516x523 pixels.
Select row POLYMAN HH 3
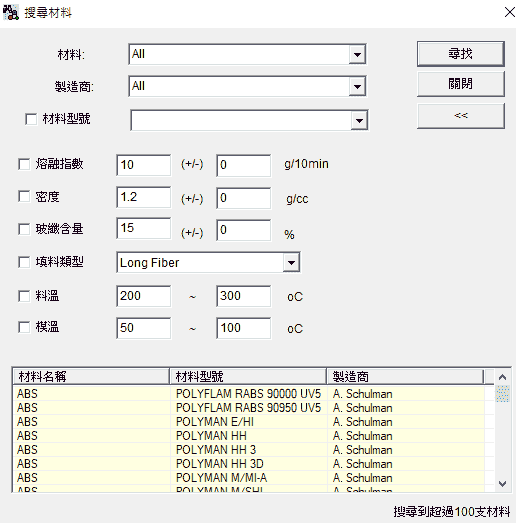click(x=248, y=450)
